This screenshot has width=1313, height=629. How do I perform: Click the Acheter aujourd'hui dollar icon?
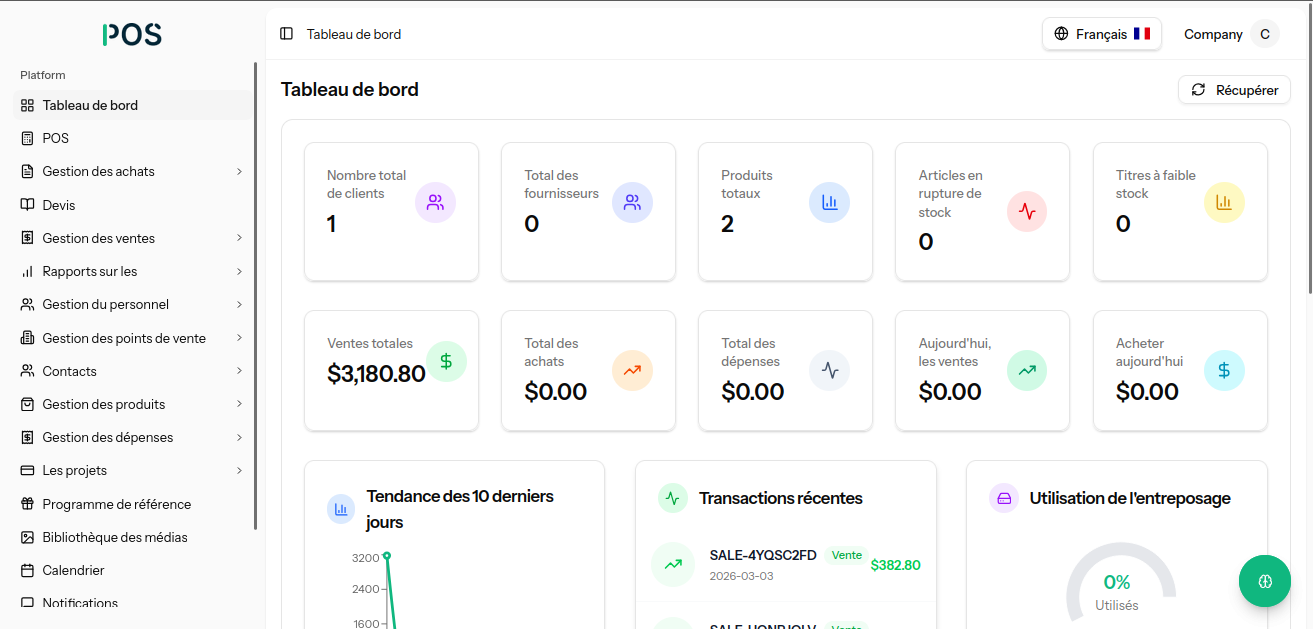click(x=1224, y=371)
